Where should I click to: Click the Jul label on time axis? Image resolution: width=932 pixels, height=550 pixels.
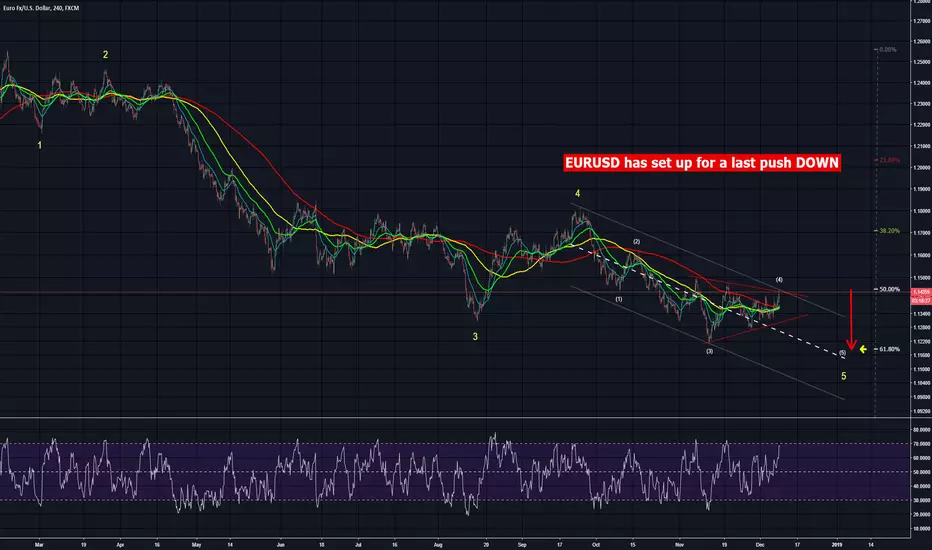click(358, 544)
